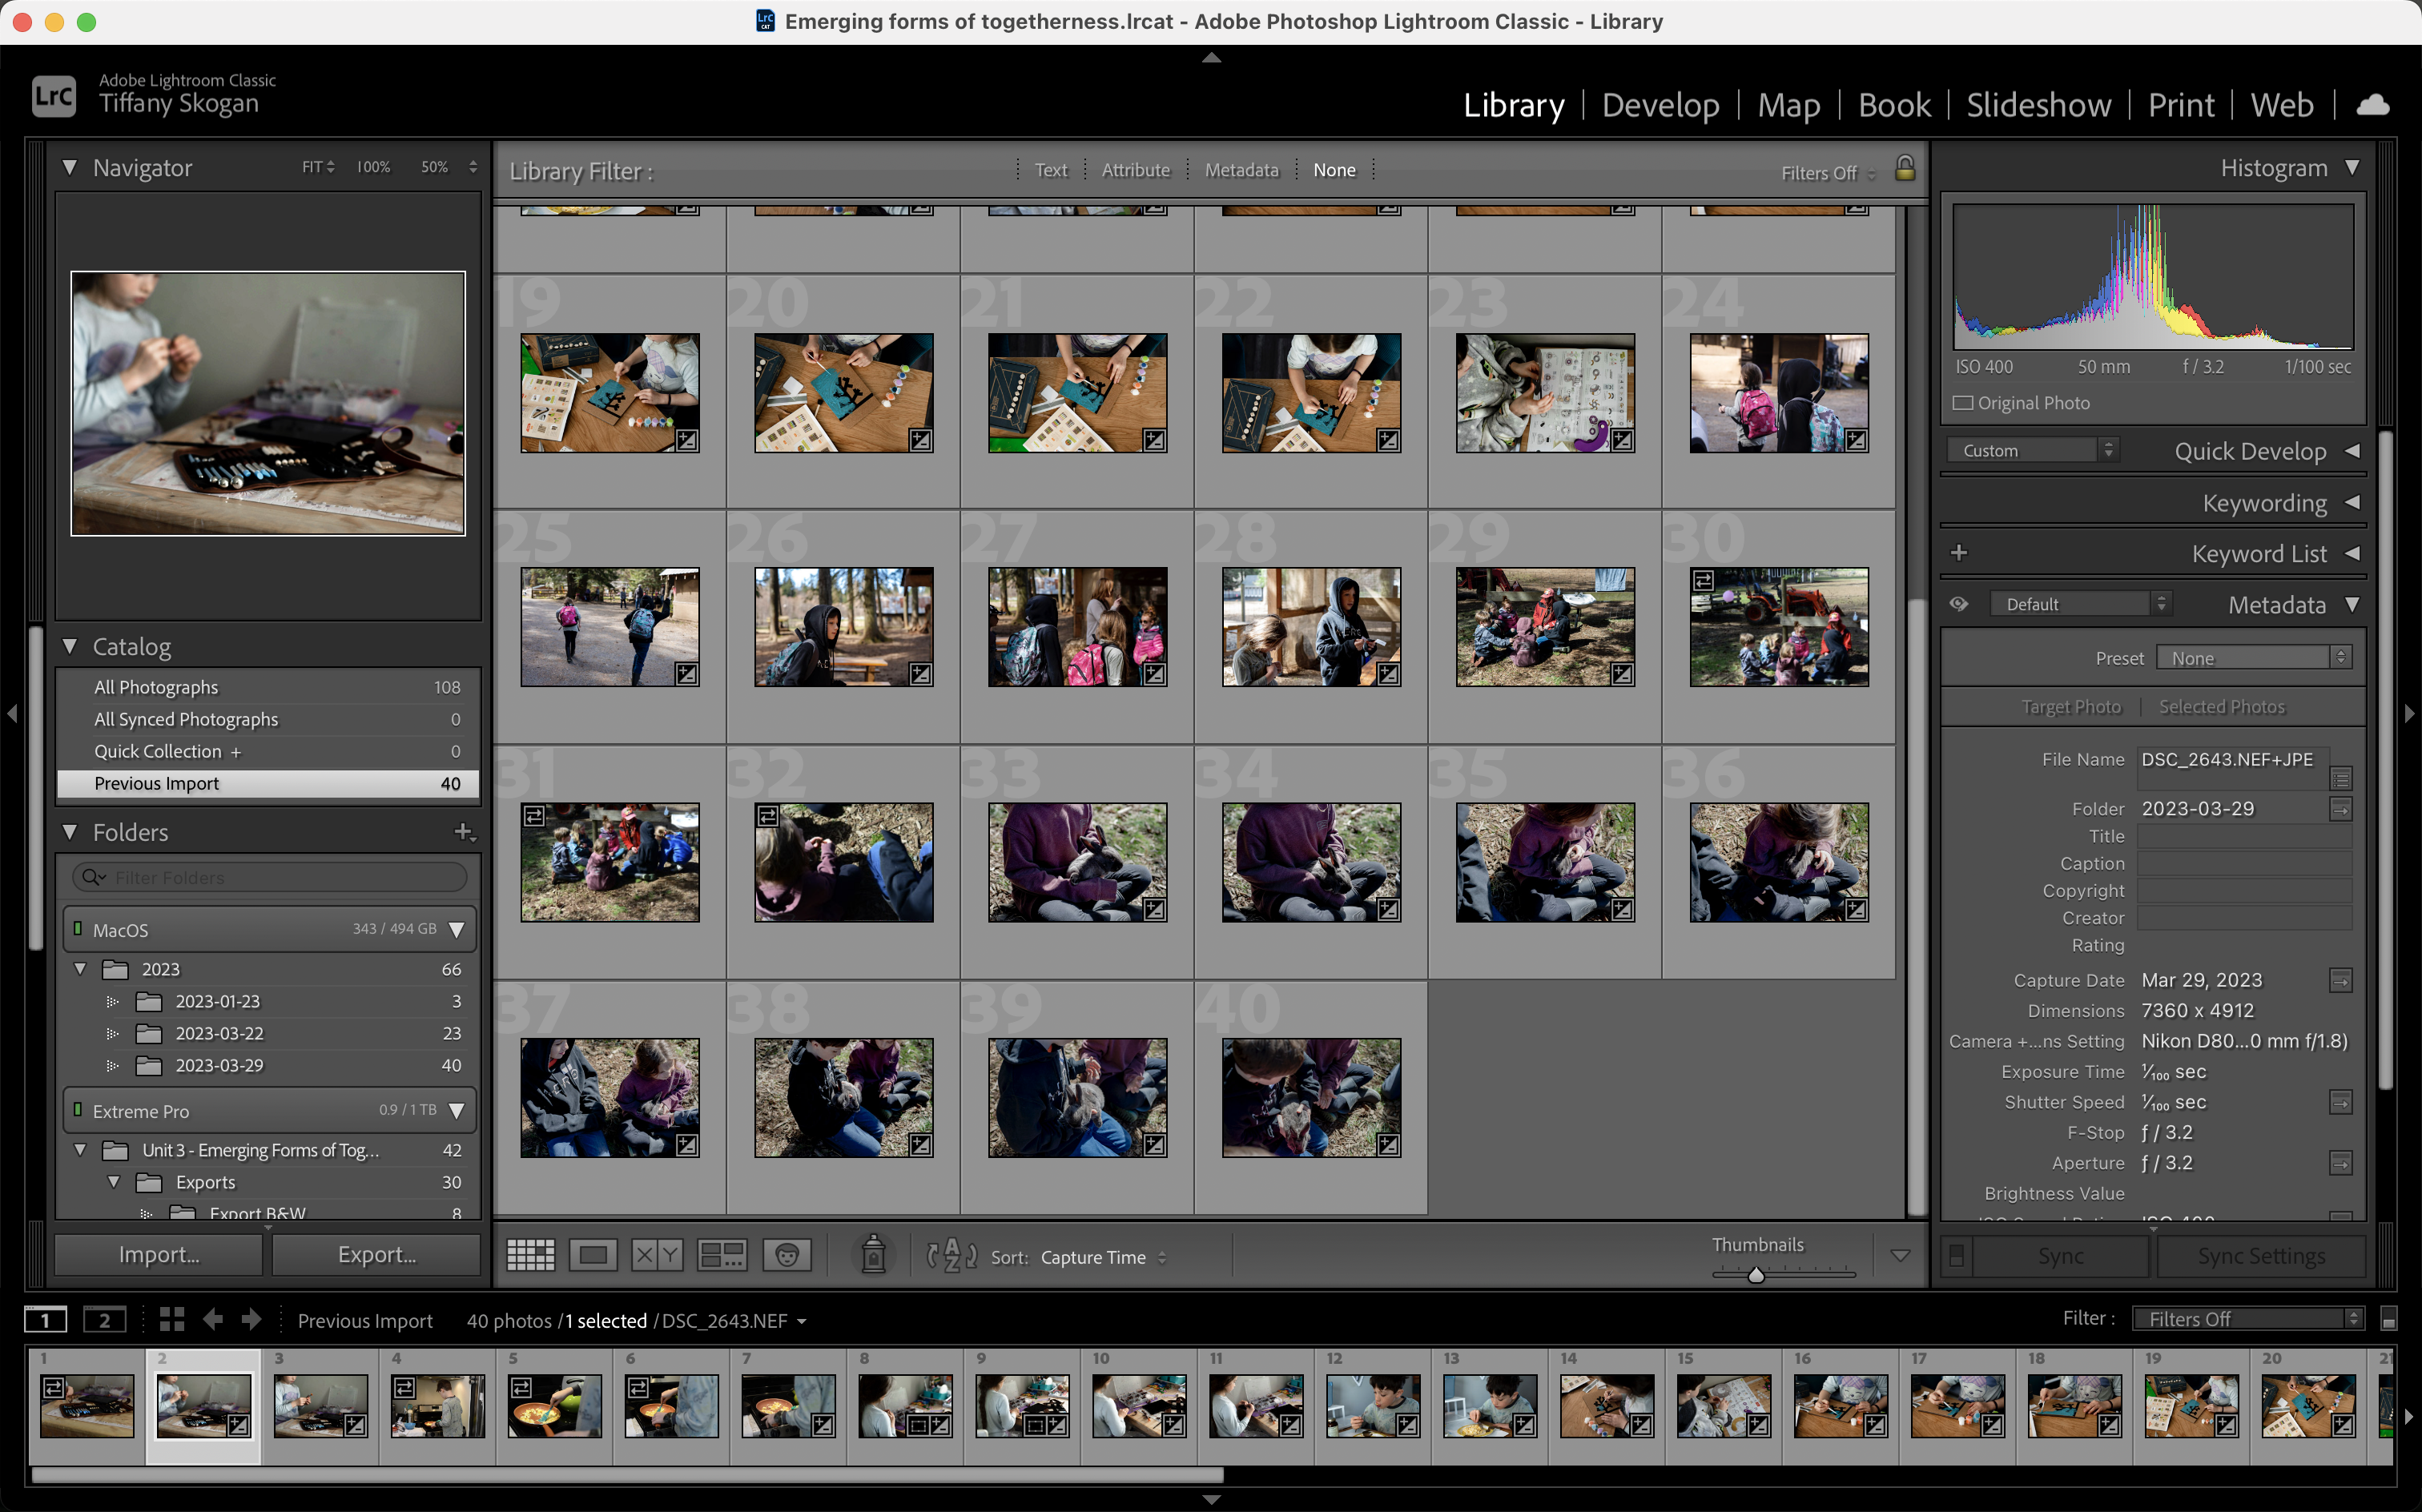Collapse the Navigator panel

[69, 167]
